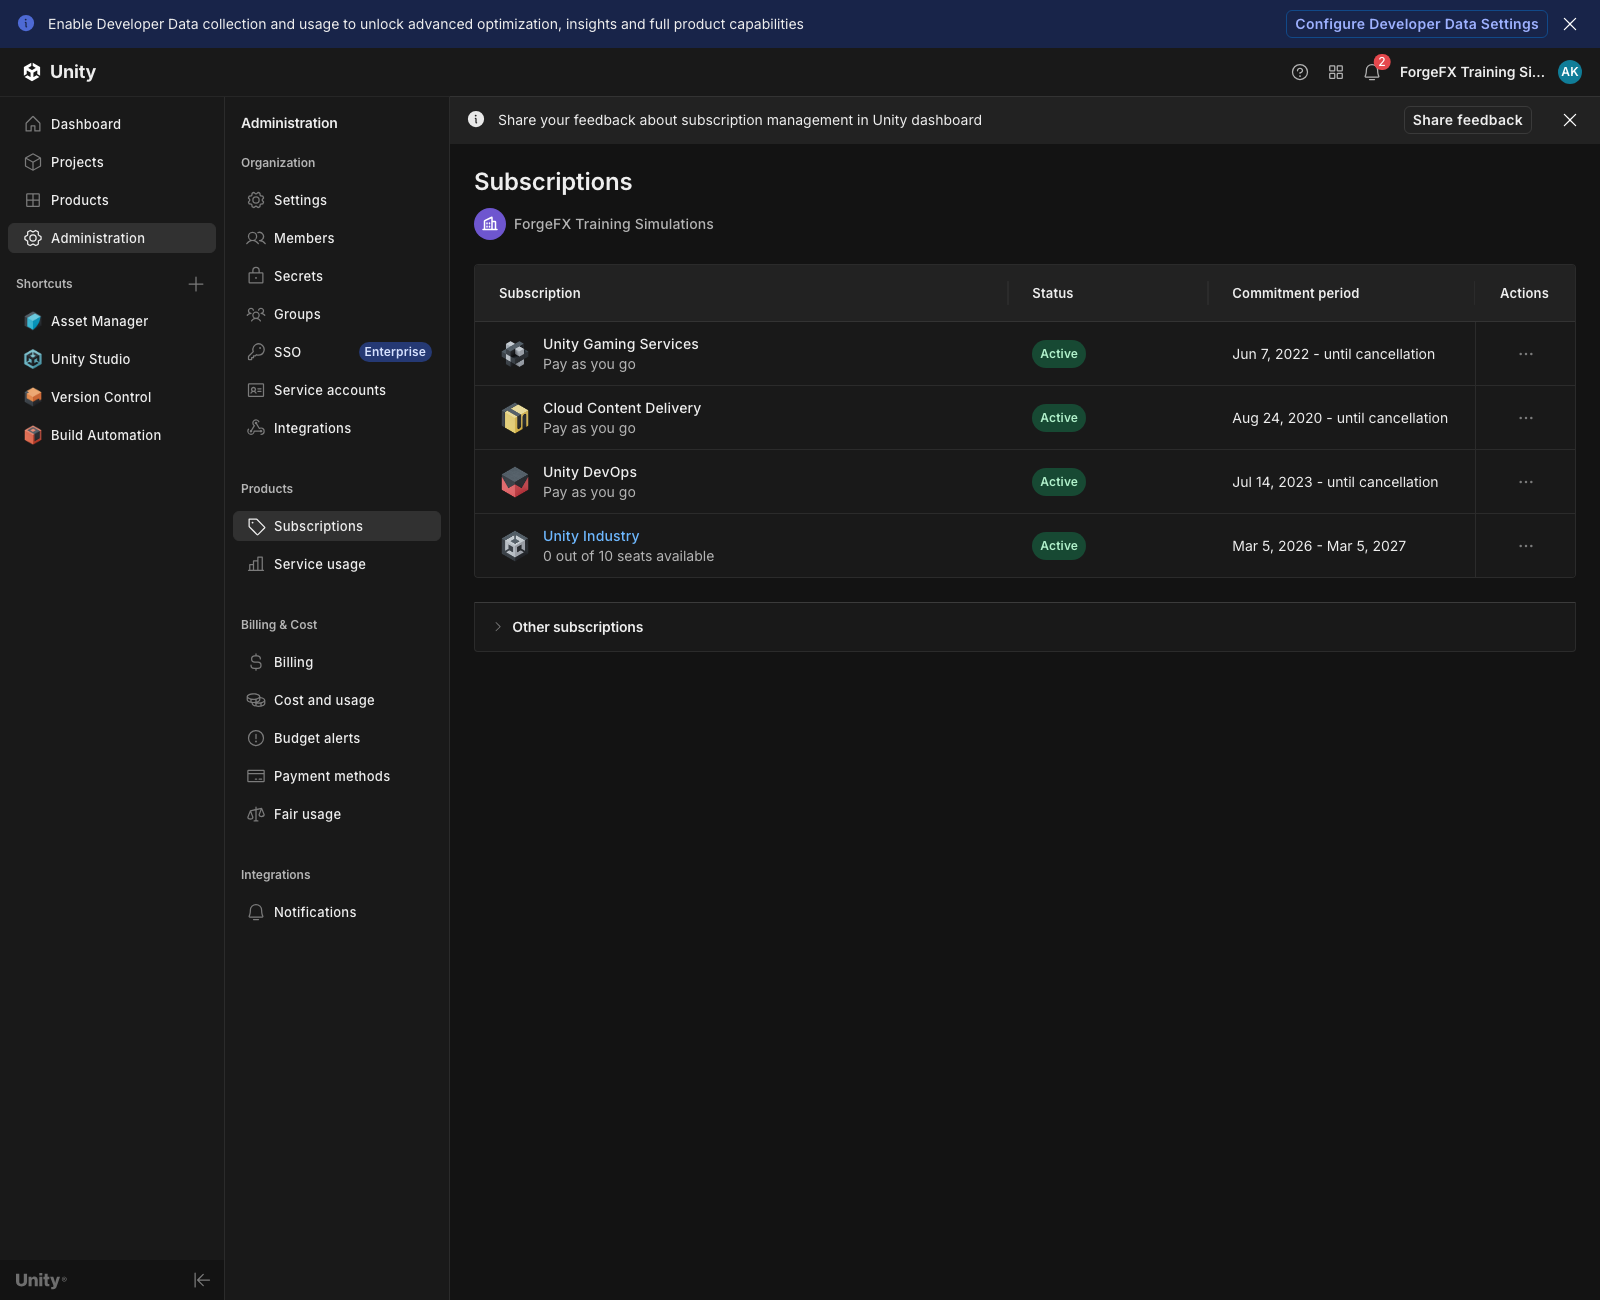This screenshot has height=1300, width=1600.
Task: Click the Unity logo in header
Action: coord(59,72)
